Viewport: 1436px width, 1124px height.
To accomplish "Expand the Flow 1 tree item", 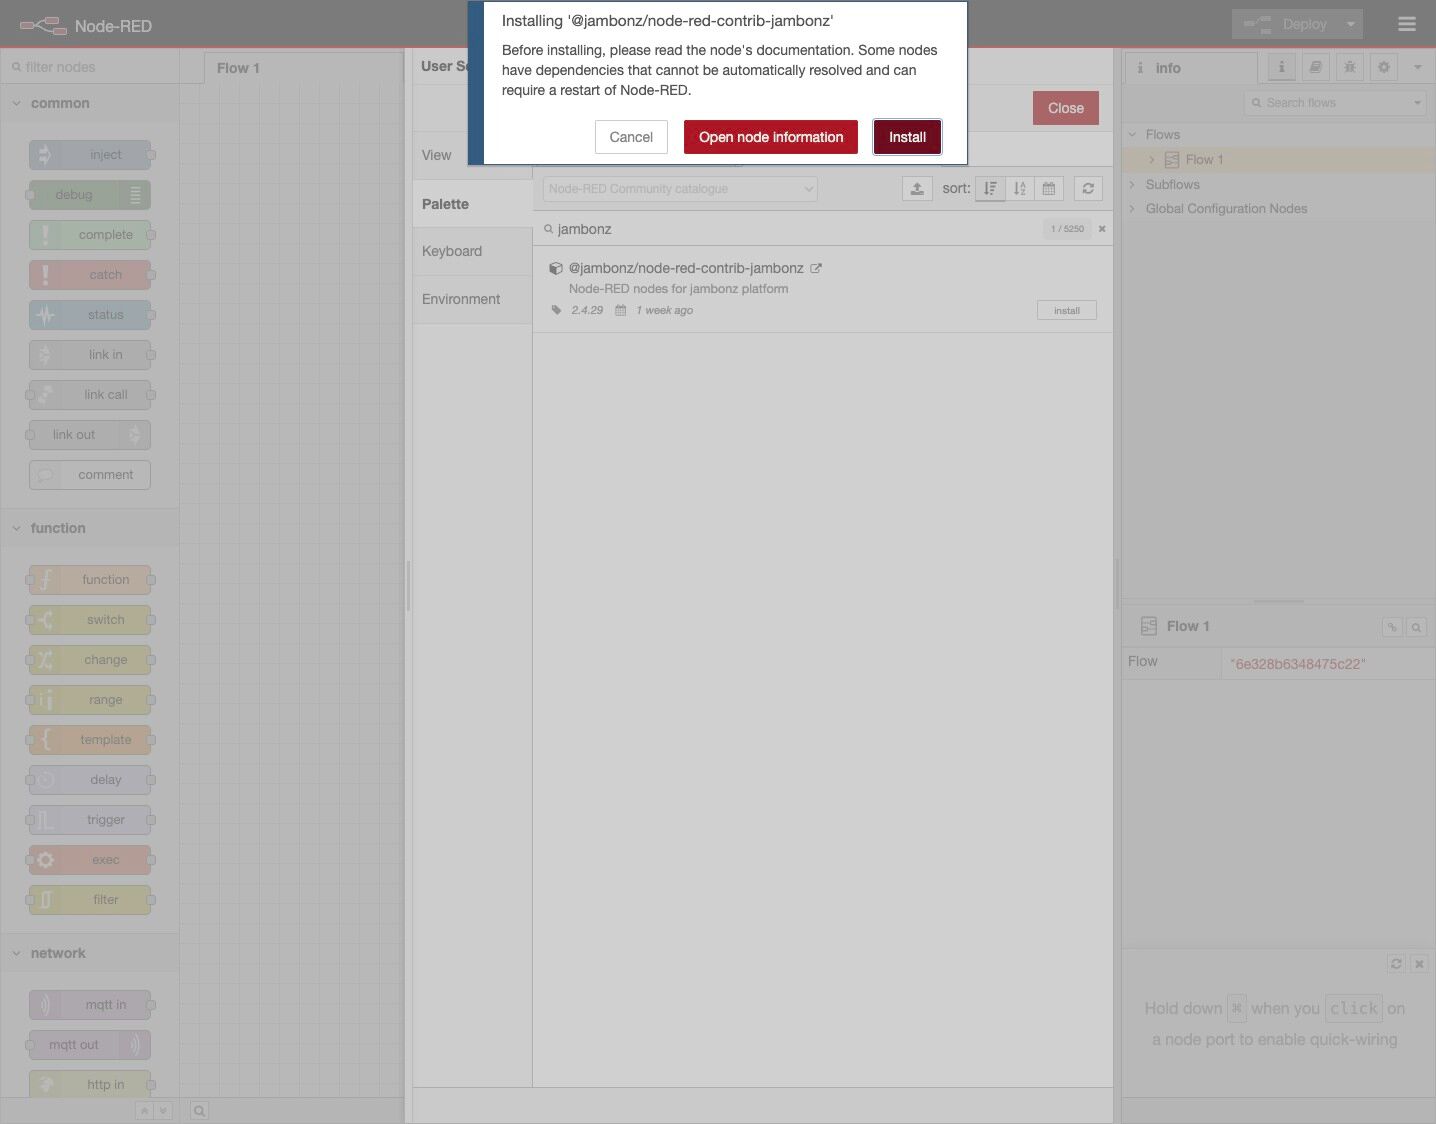I will [x=1152, y=160].
